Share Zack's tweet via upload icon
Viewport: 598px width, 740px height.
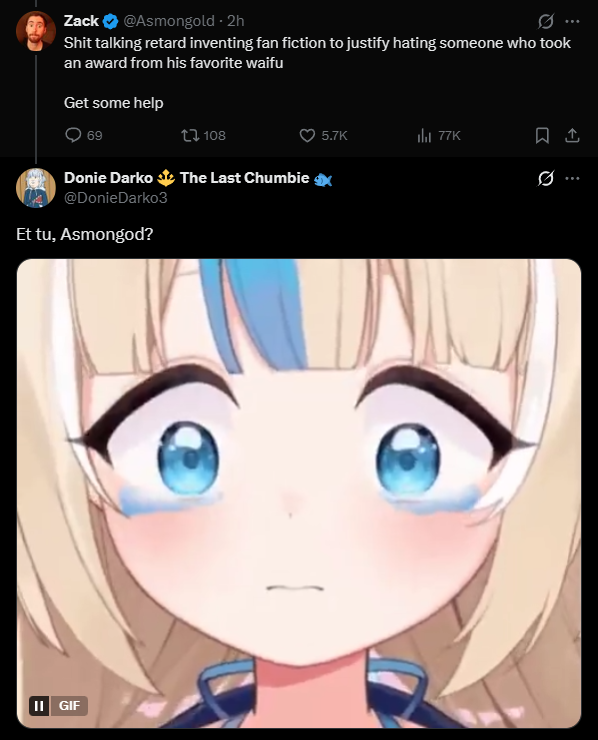[572, 136]
